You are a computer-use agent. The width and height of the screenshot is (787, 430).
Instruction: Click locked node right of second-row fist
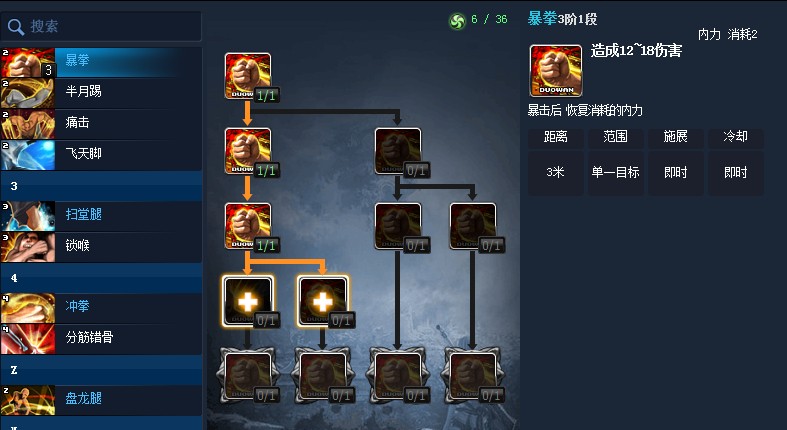coord(398,151)
